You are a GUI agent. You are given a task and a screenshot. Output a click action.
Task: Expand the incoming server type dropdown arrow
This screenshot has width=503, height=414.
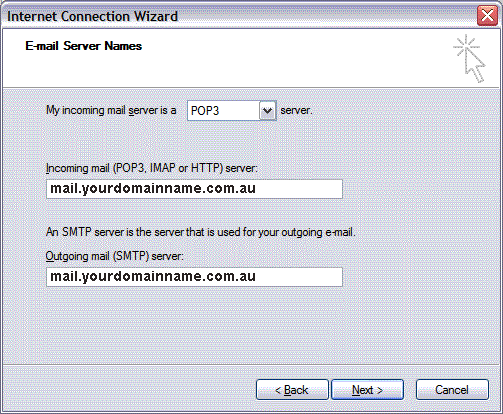tap(267, 111)
